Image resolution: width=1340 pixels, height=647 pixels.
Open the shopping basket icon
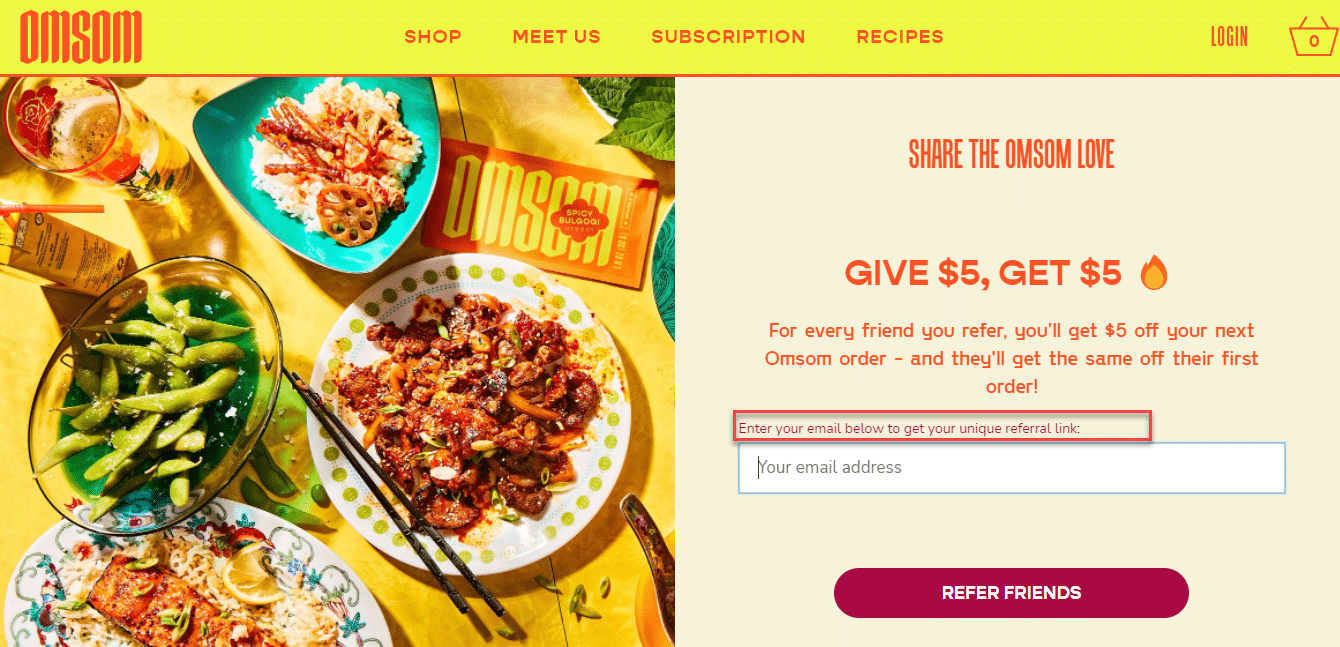click(1313, 37)
